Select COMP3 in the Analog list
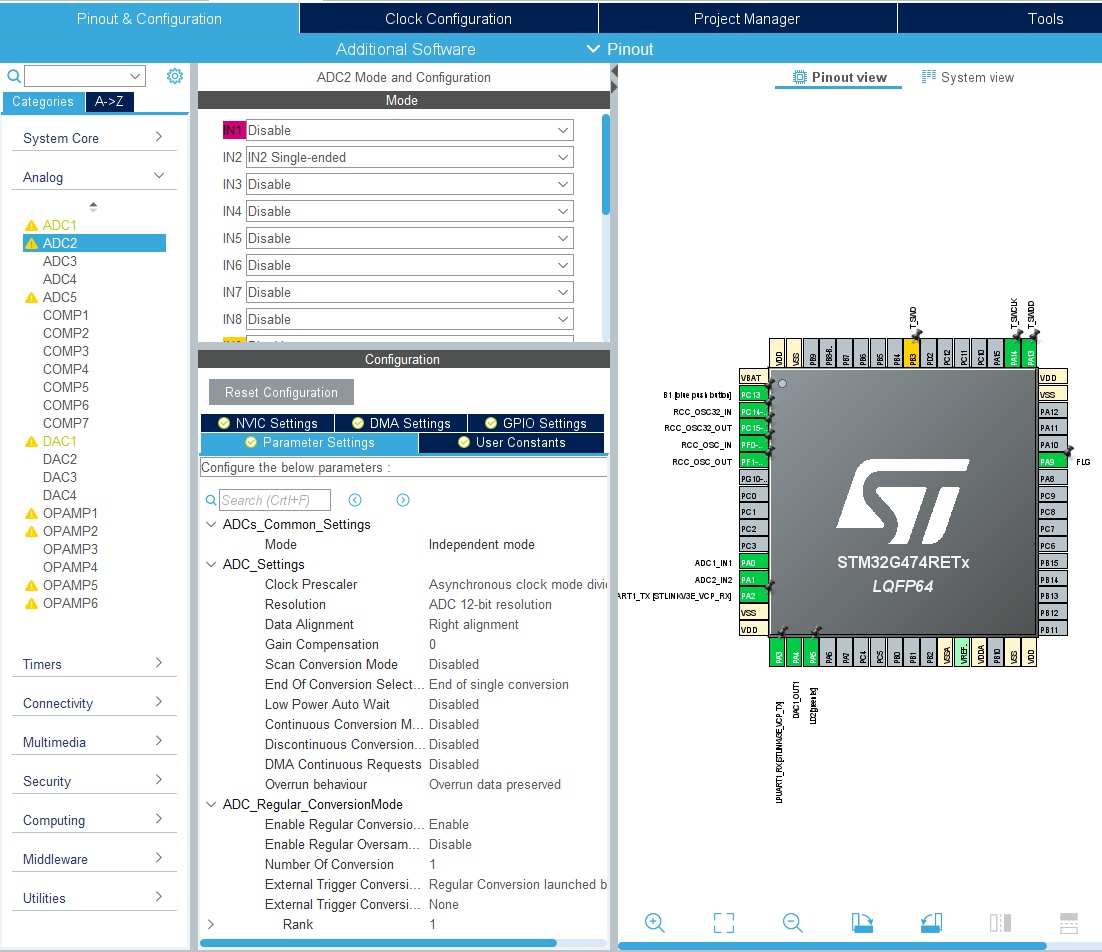The height and width of the screenshot is (952, 1102). coord(66,351)
